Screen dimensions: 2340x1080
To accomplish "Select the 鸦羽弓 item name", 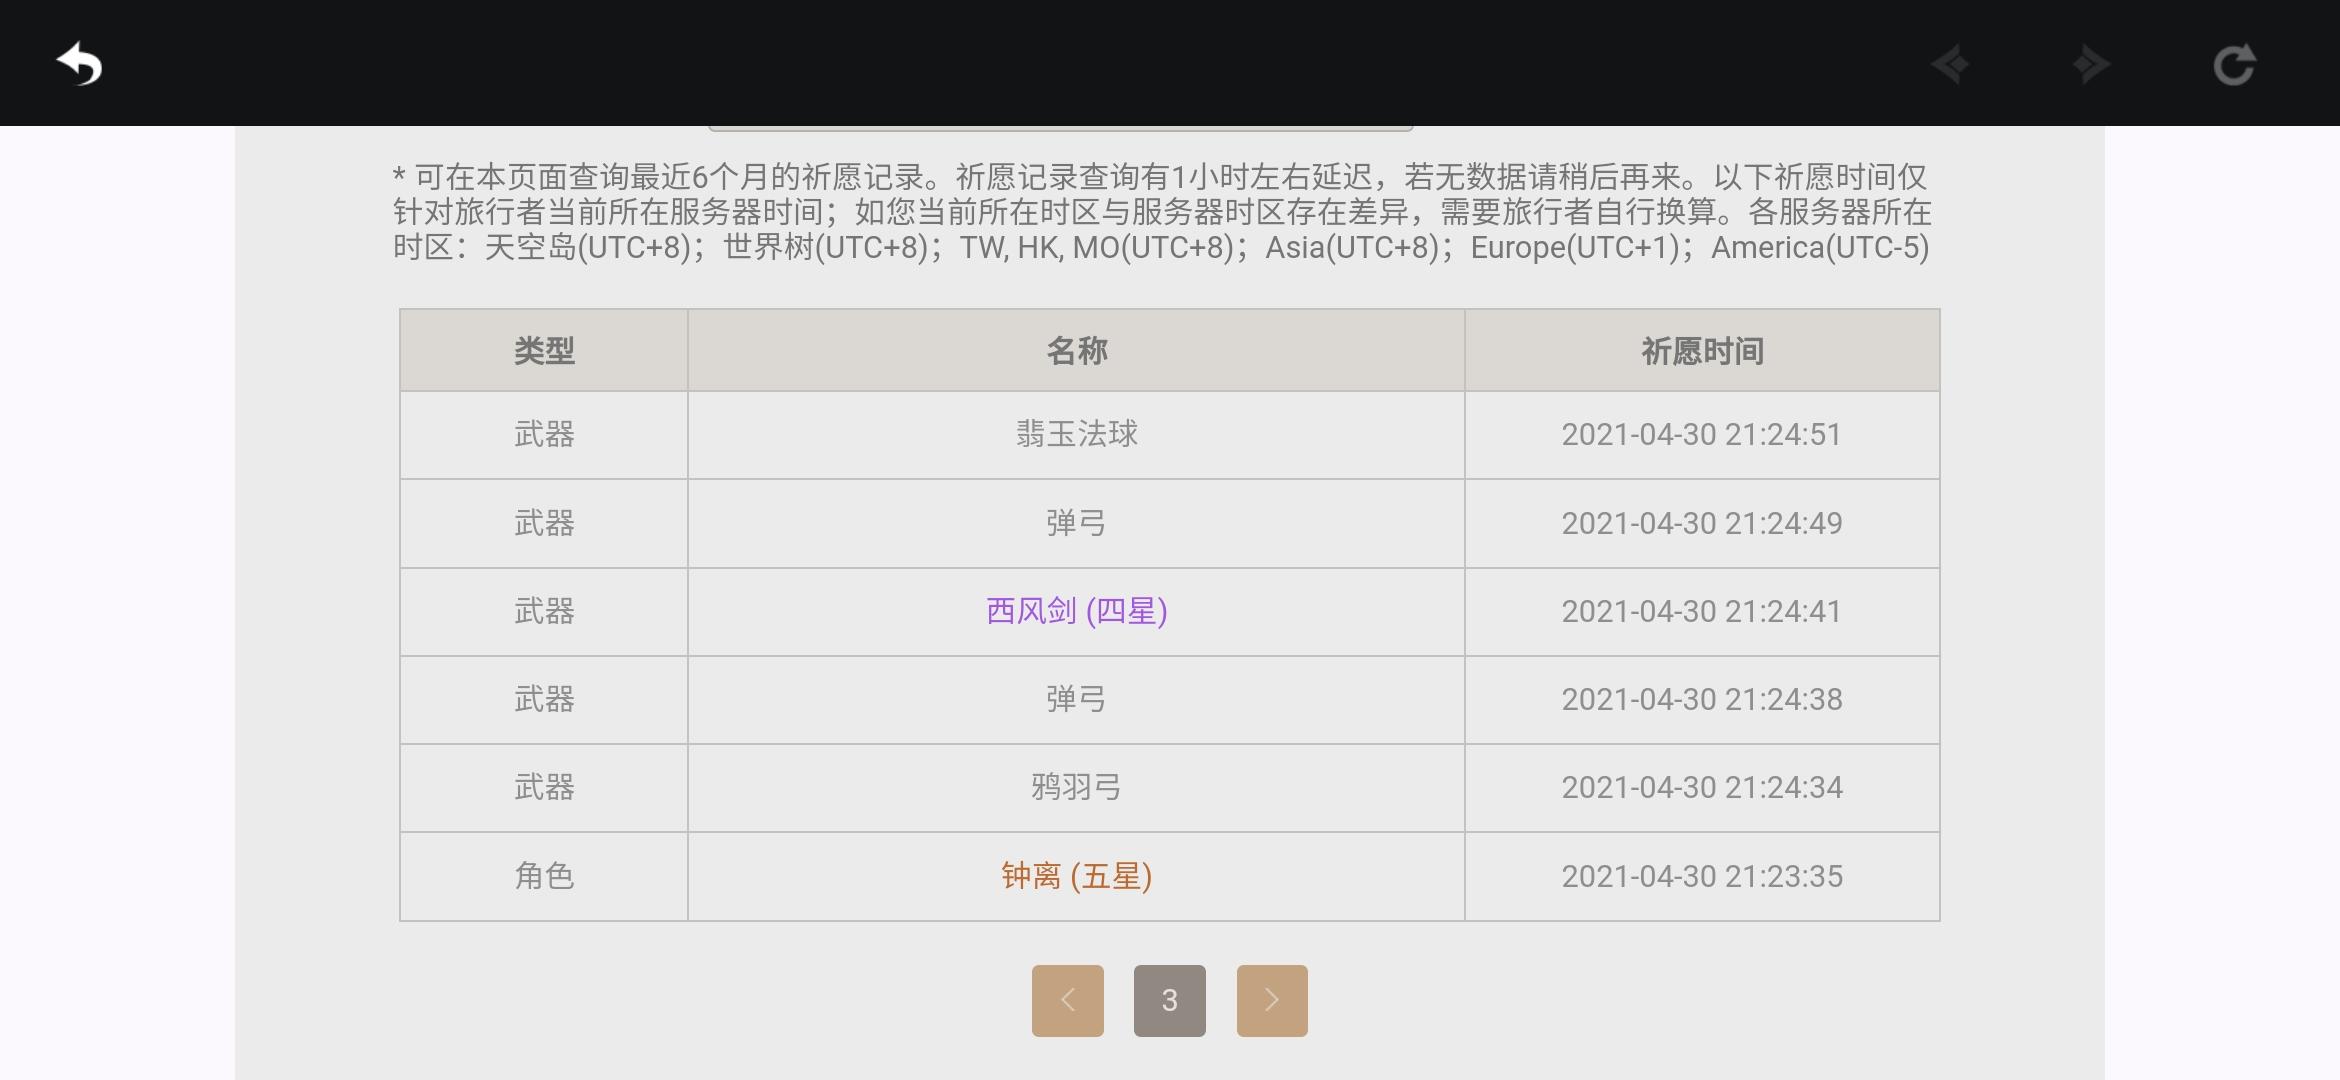I will tap(1077, 788).
